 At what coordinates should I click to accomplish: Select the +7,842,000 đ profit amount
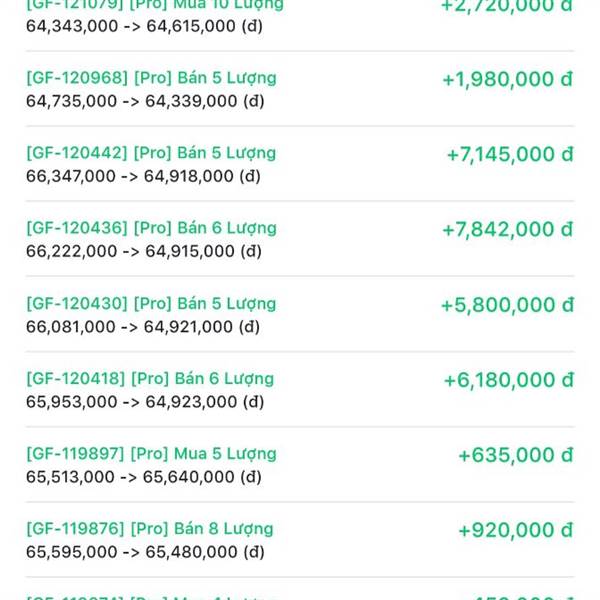508,229
